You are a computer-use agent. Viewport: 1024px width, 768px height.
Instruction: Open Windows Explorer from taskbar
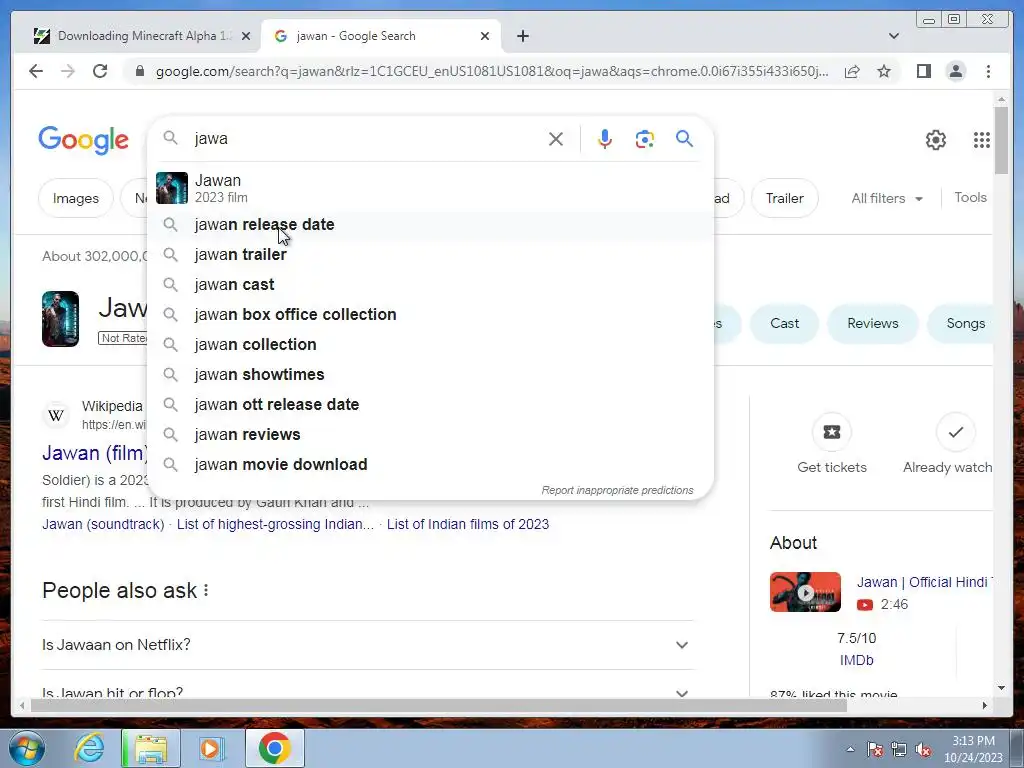(x=151, y=748)
